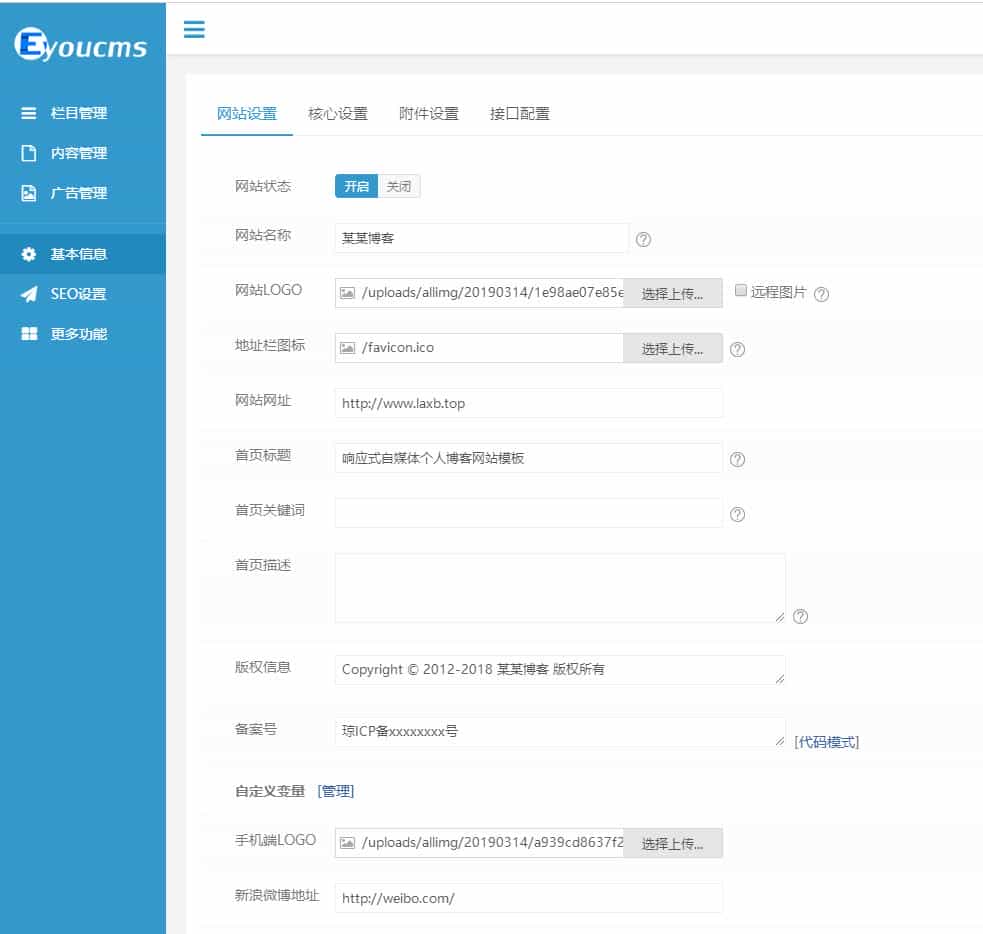Focus the 网站网址 input field
The image size is (983, 934).
(x=528, y=403)
